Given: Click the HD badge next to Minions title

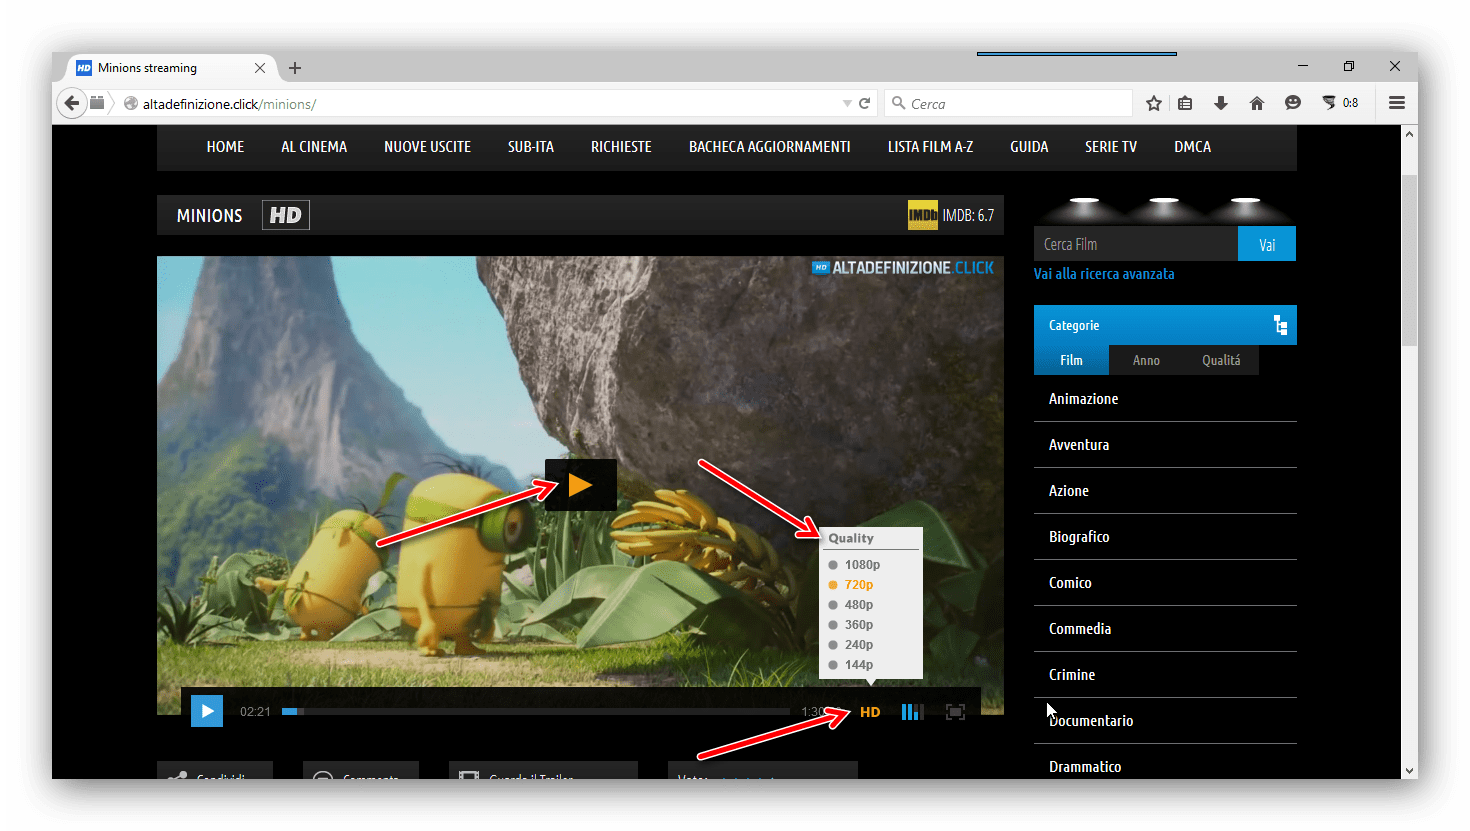Looking at the screenshot, I should point(286,215).
